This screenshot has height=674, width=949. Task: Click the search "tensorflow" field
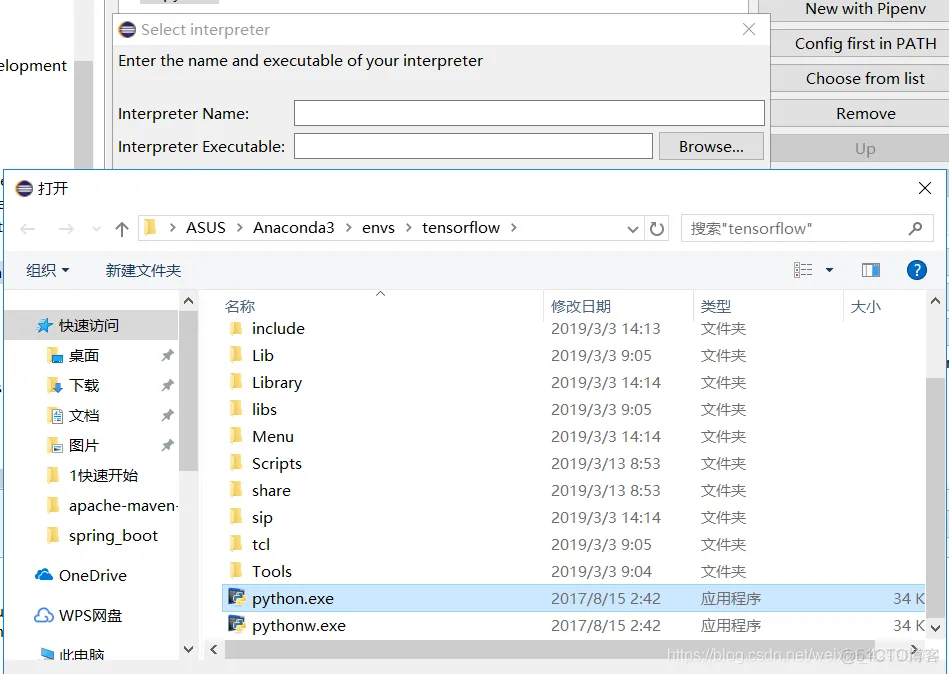(807, 229)
